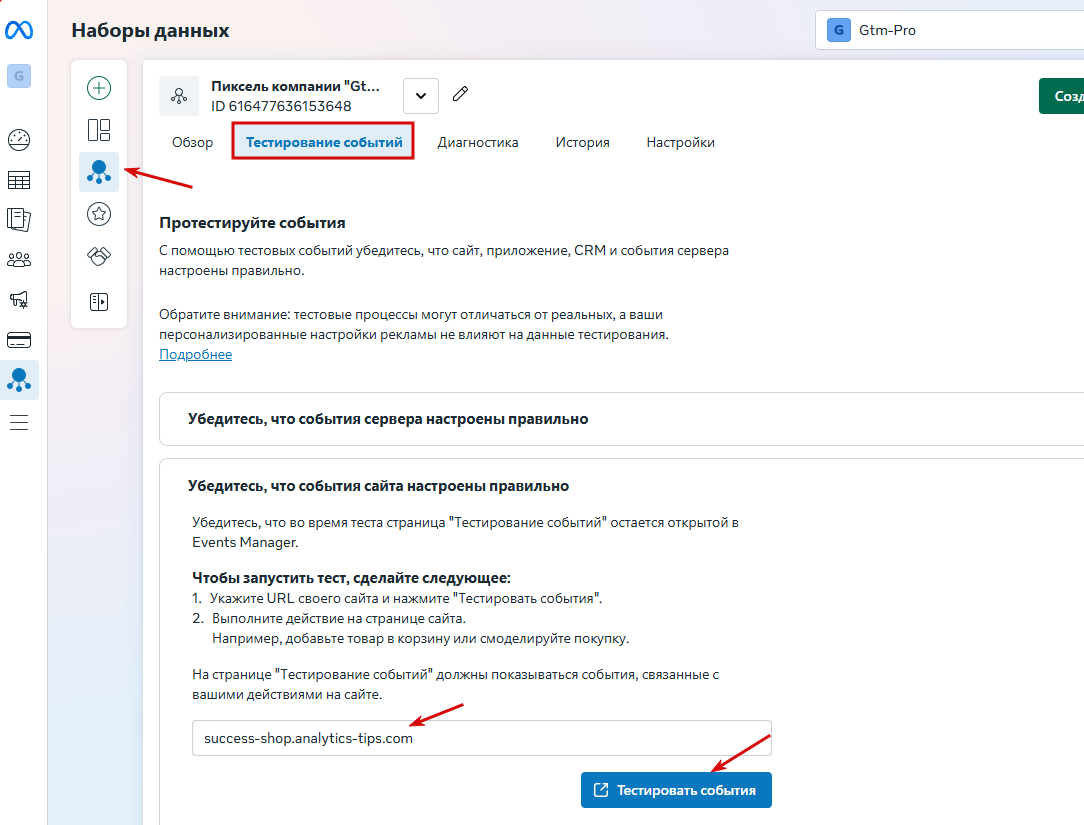The image size is (1084, 825).
Task: Open the pages documents icon in sidebar
Action: click(19, 220)
